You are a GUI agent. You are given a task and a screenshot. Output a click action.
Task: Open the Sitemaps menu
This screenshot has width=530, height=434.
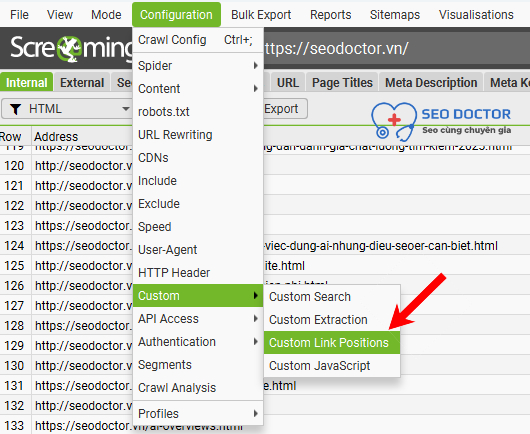point(395,15)
